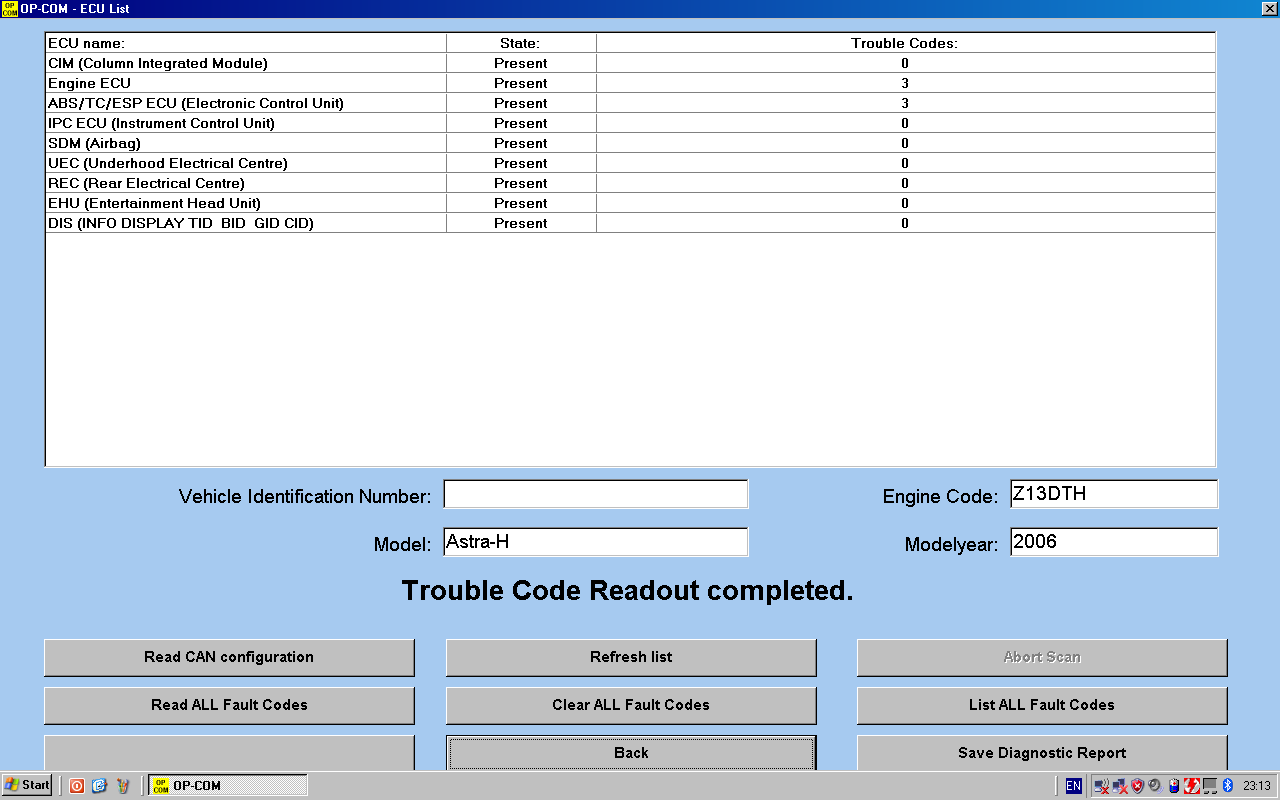Close the OP-COM ECU List window
The height and width of the screenshot is (800, 1280).
click(x=1269, y=9)
